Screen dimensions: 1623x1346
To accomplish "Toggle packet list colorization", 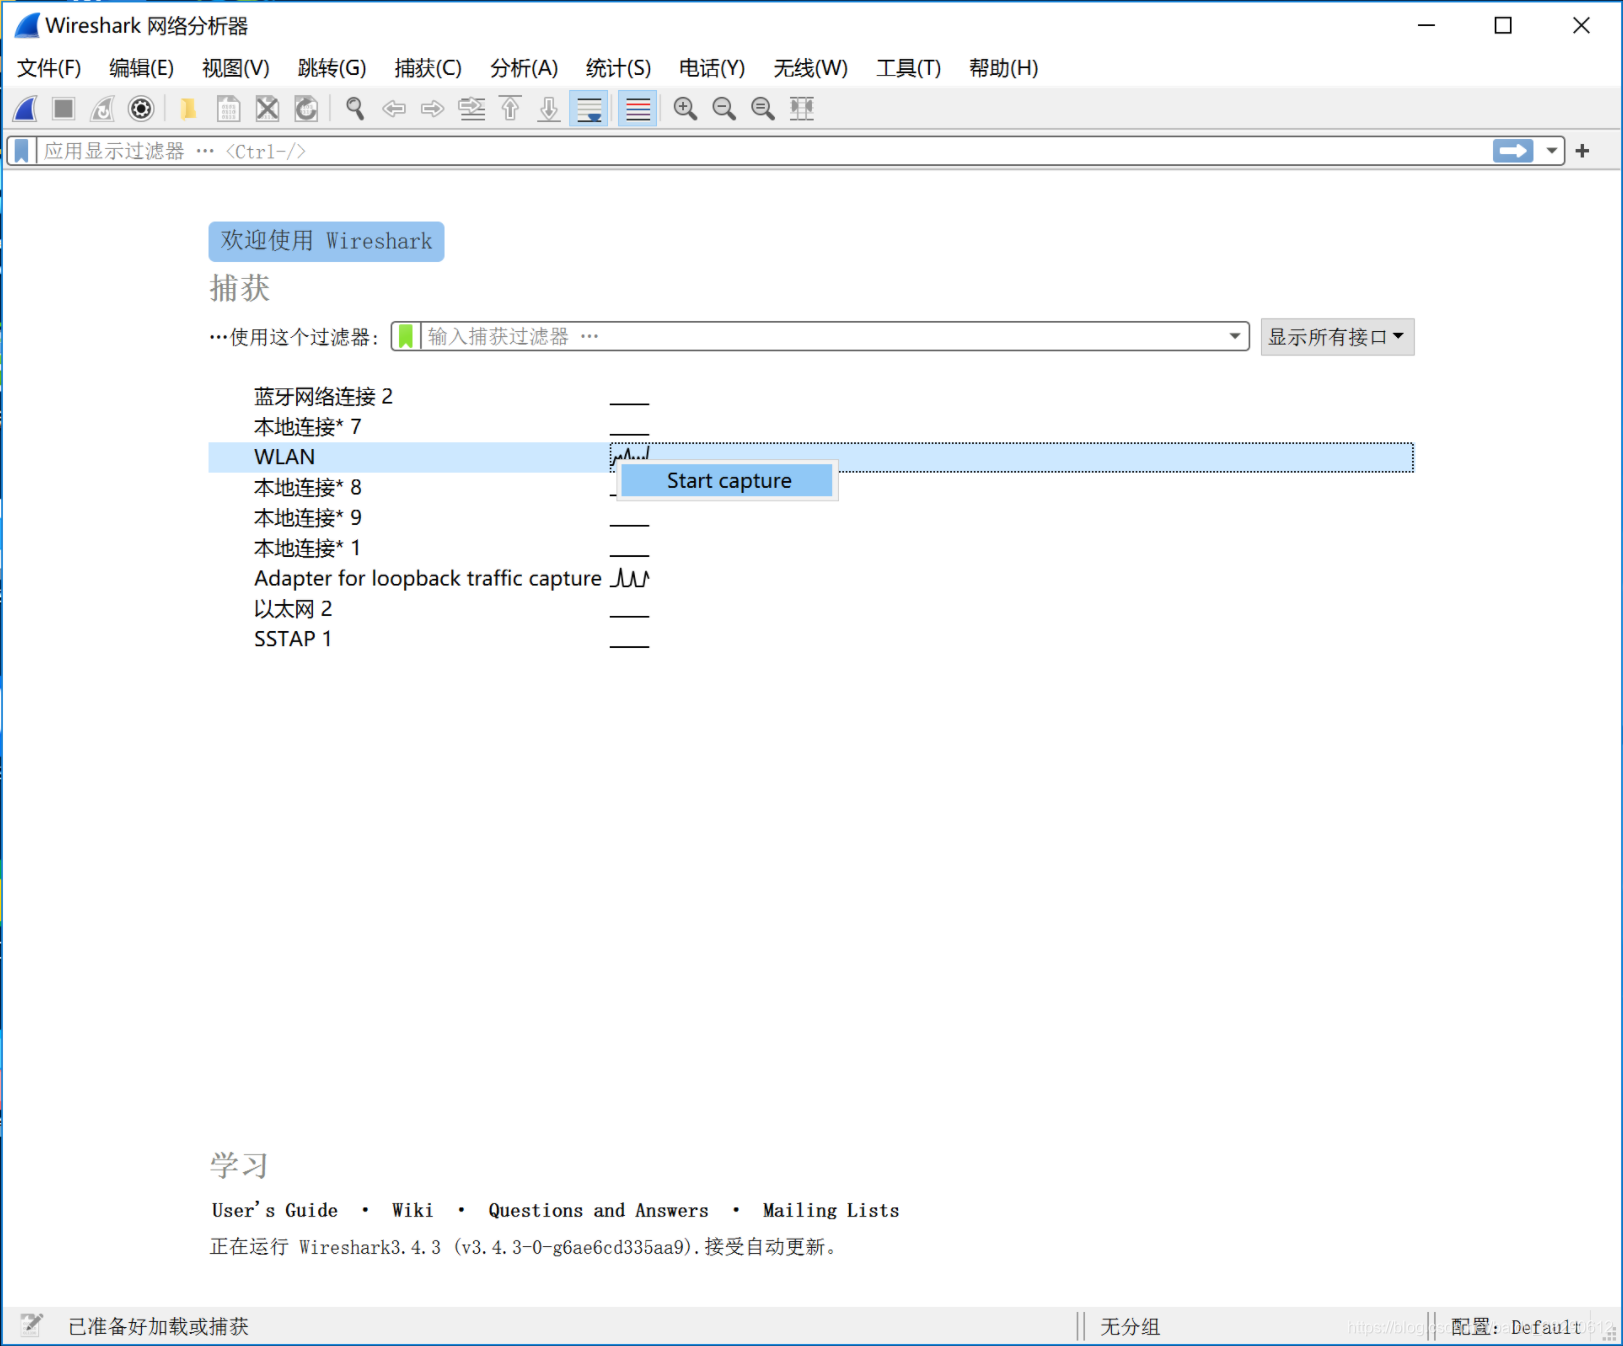I will tap(638, 109).
